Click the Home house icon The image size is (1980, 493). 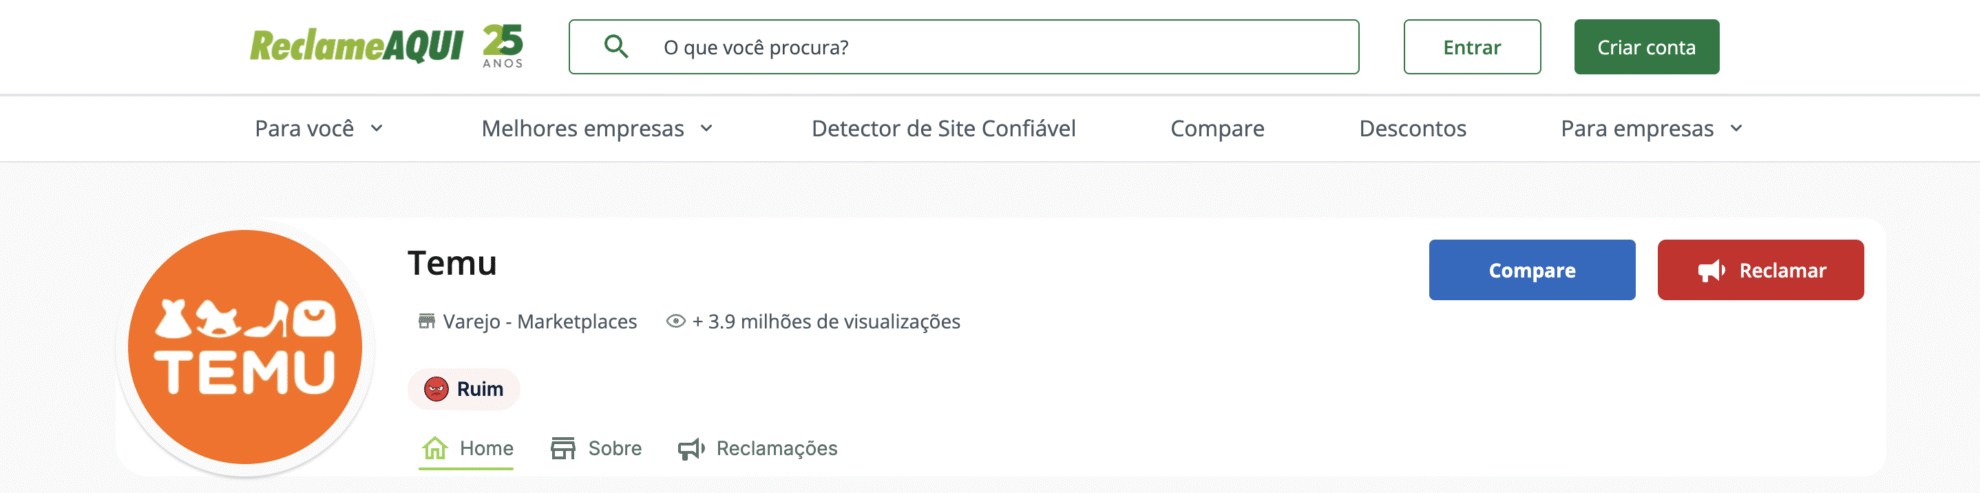tap(435, 448)
